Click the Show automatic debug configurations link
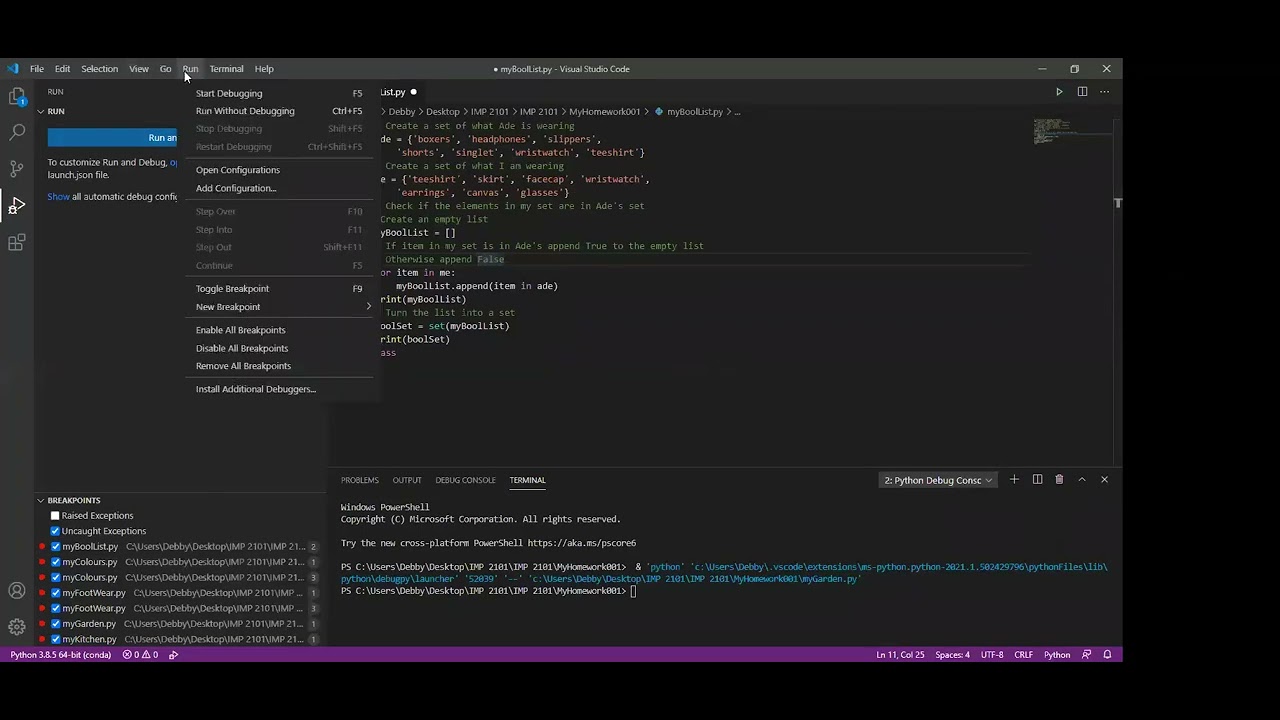The image size is (1280, 720). 58,197
